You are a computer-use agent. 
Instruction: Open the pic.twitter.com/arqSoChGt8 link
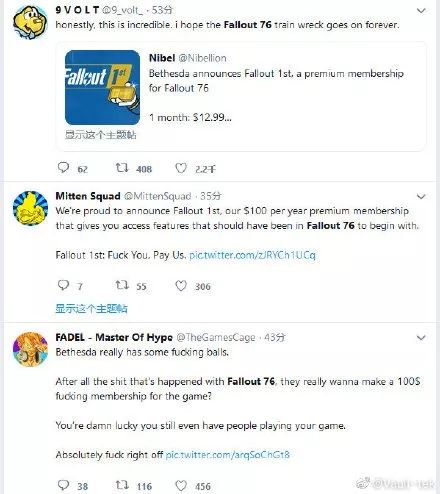pyautogui.click(x=227, y=455)
